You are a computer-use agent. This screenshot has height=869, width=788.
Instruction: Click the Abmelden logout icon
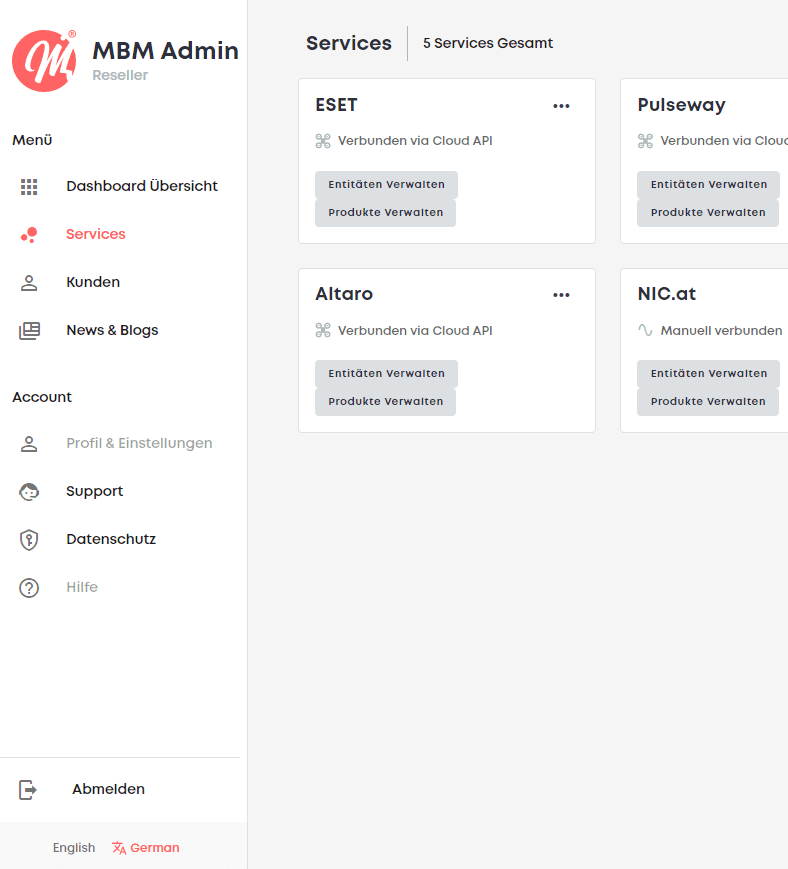28,790
